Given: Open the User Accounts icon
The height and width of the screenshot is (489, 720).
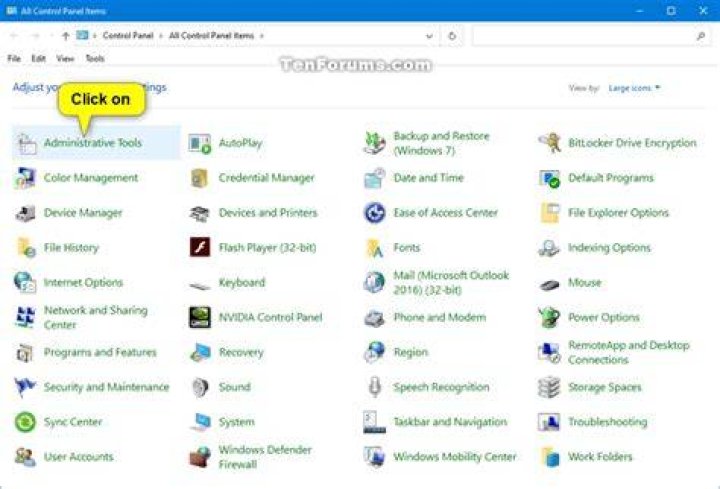Looking at the screenshot, I should (x=25, y=457).
